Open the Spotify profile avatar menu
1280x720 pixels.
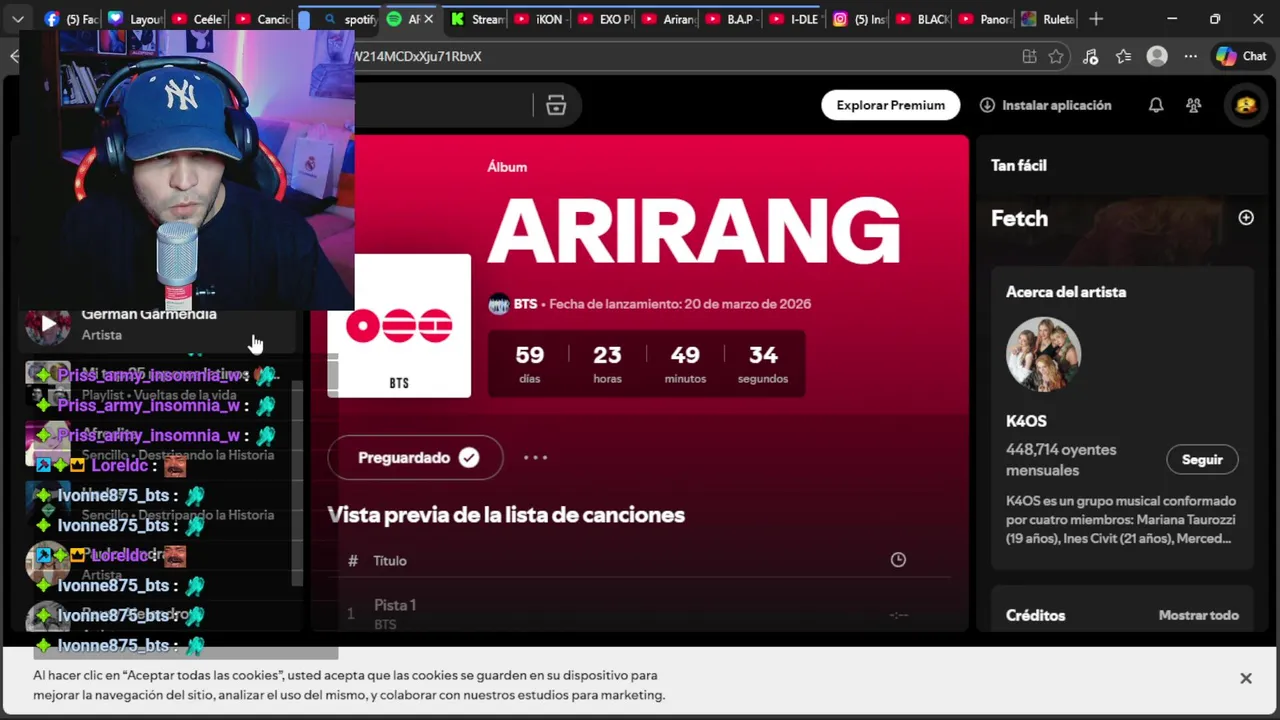(1246, 105)
